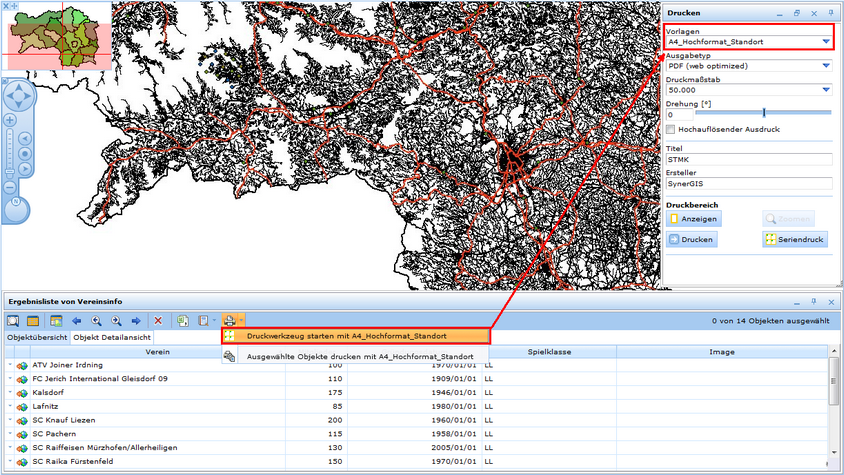Click the Drehung rotation slider
Screen dimensions: 844x475
point(763,113)
